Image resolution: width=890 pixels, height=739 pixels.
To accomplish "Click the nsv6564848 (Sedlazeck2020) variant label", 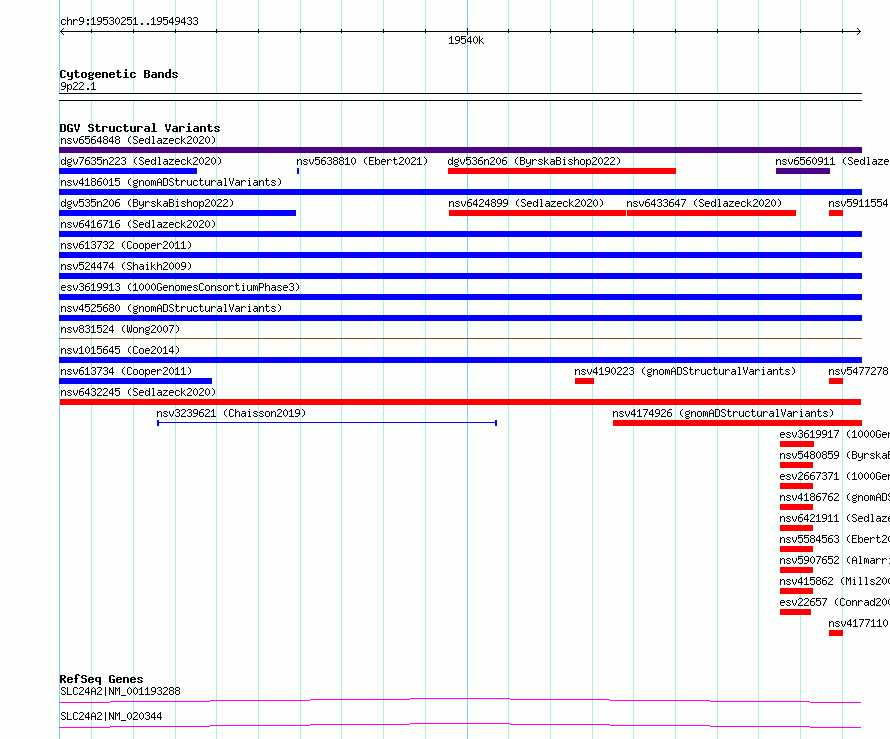I will pos(138,140).
